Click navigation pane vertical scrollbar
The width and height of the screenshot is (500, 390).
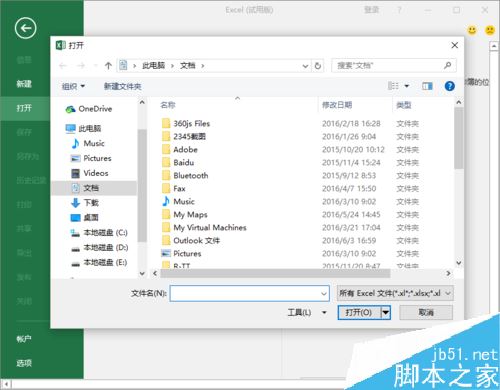coord(142,185)
